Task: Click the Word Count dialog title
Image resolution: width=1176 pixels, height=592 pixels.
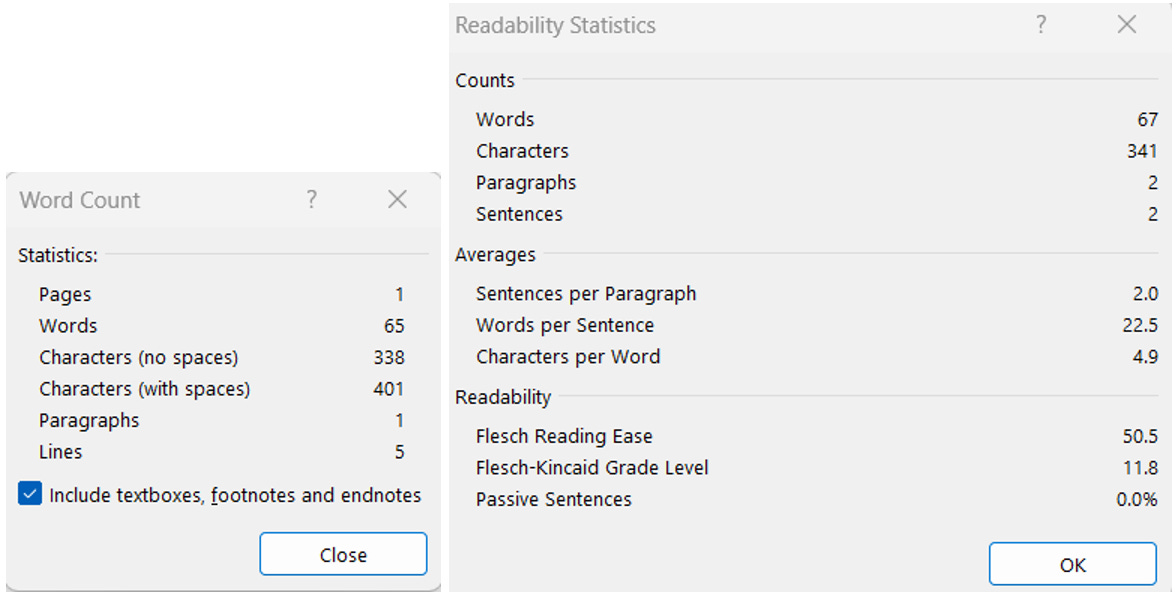Action: [80, 200]
